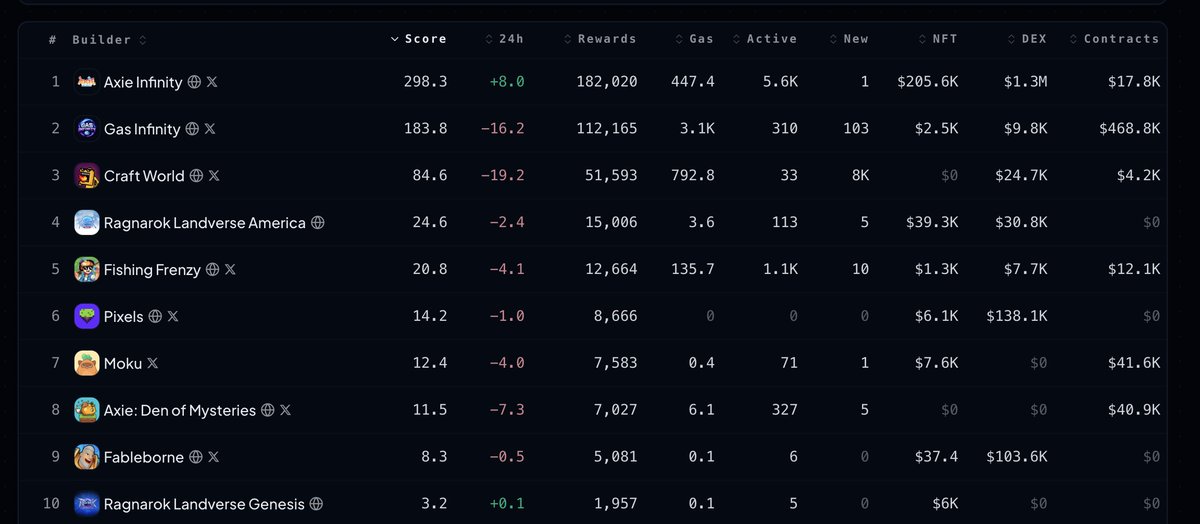Click the Fableborne logo thumbnail

[87, 457]
